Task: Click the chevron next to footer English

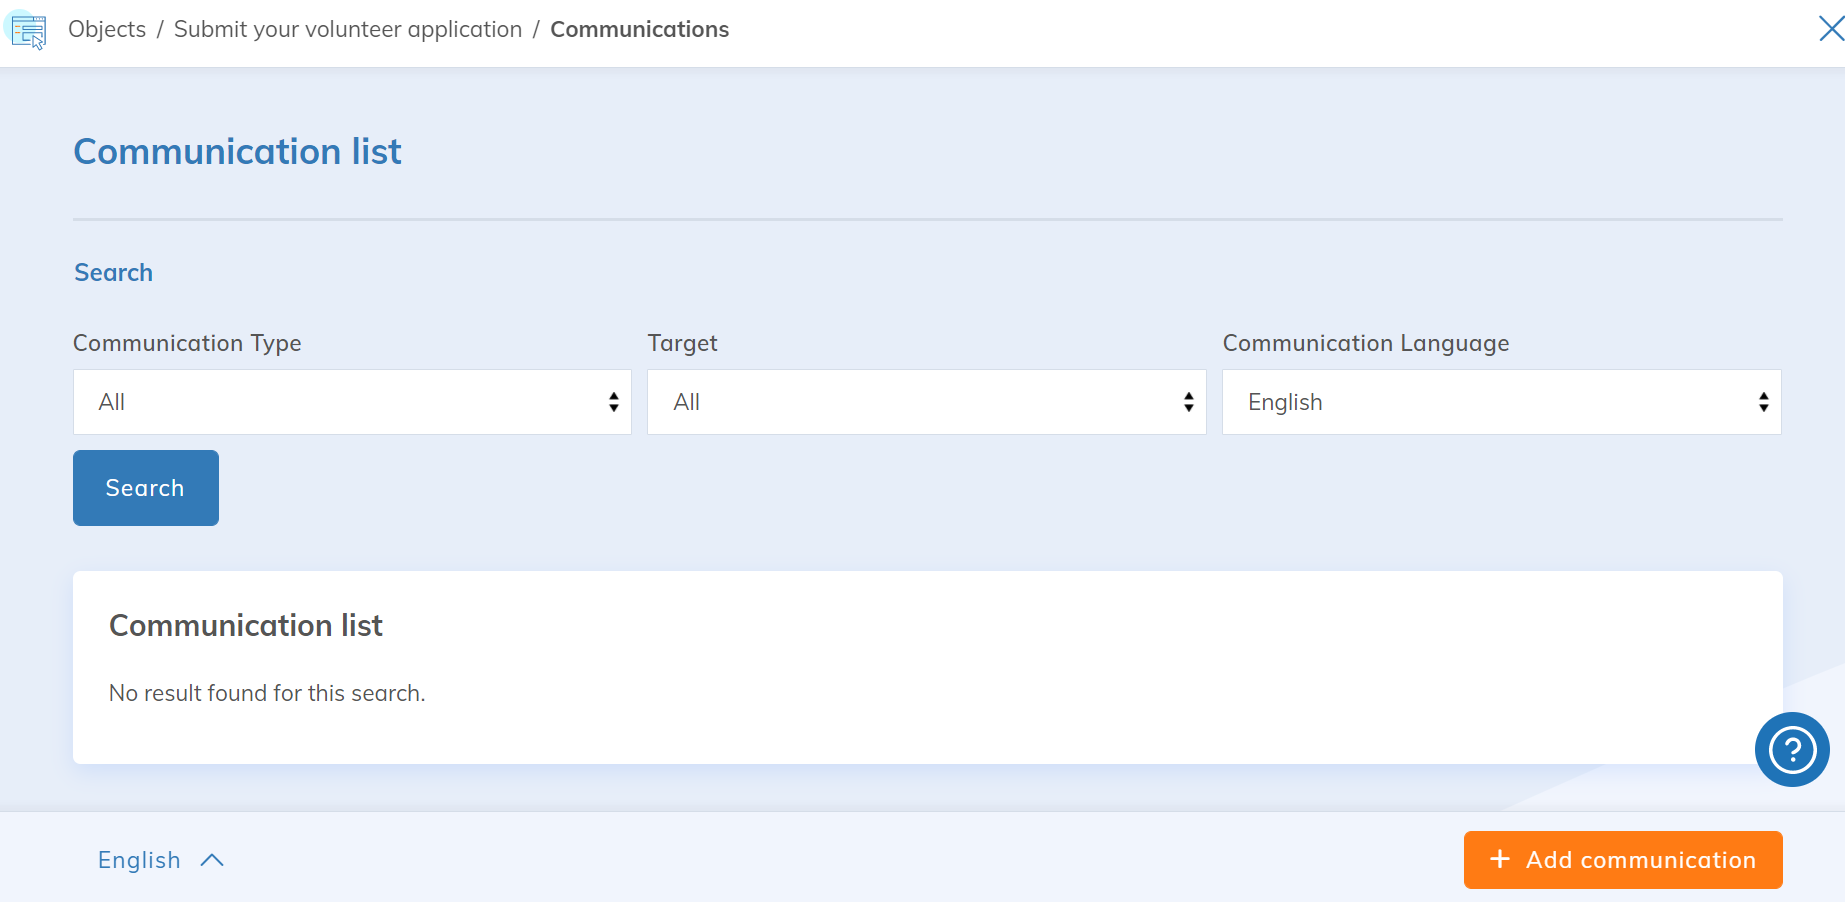Action: click(212, 860)
